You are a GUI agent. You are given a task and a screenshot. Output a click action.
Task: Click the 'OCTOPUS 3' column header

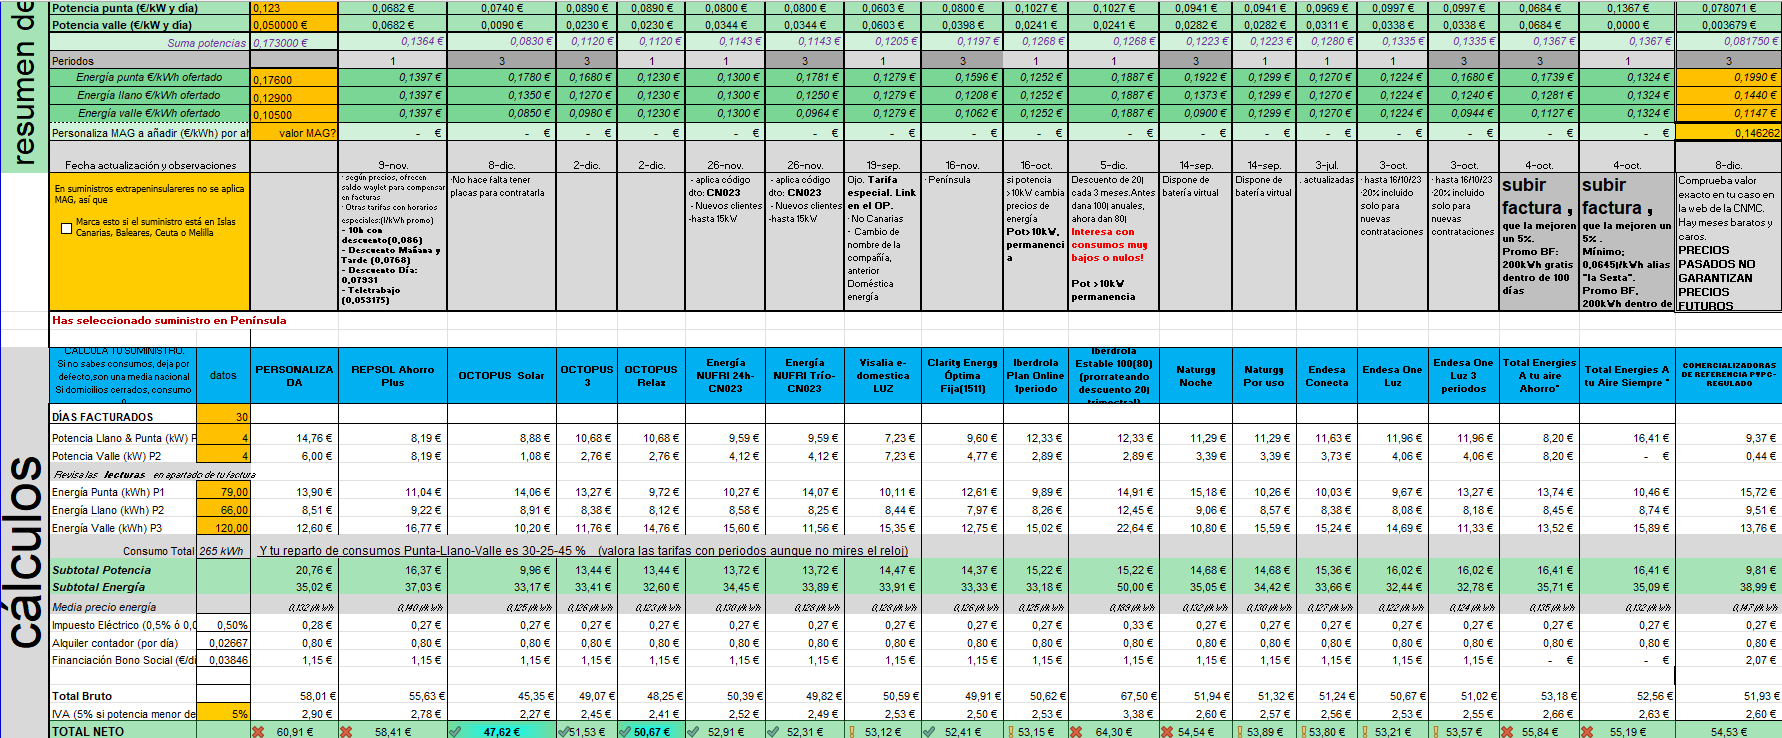point(587,376)
